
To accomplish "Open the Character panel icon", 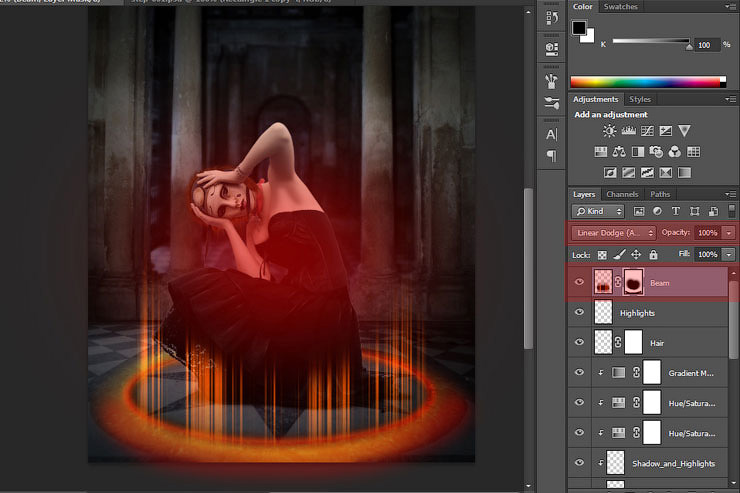I will point(551,134).
